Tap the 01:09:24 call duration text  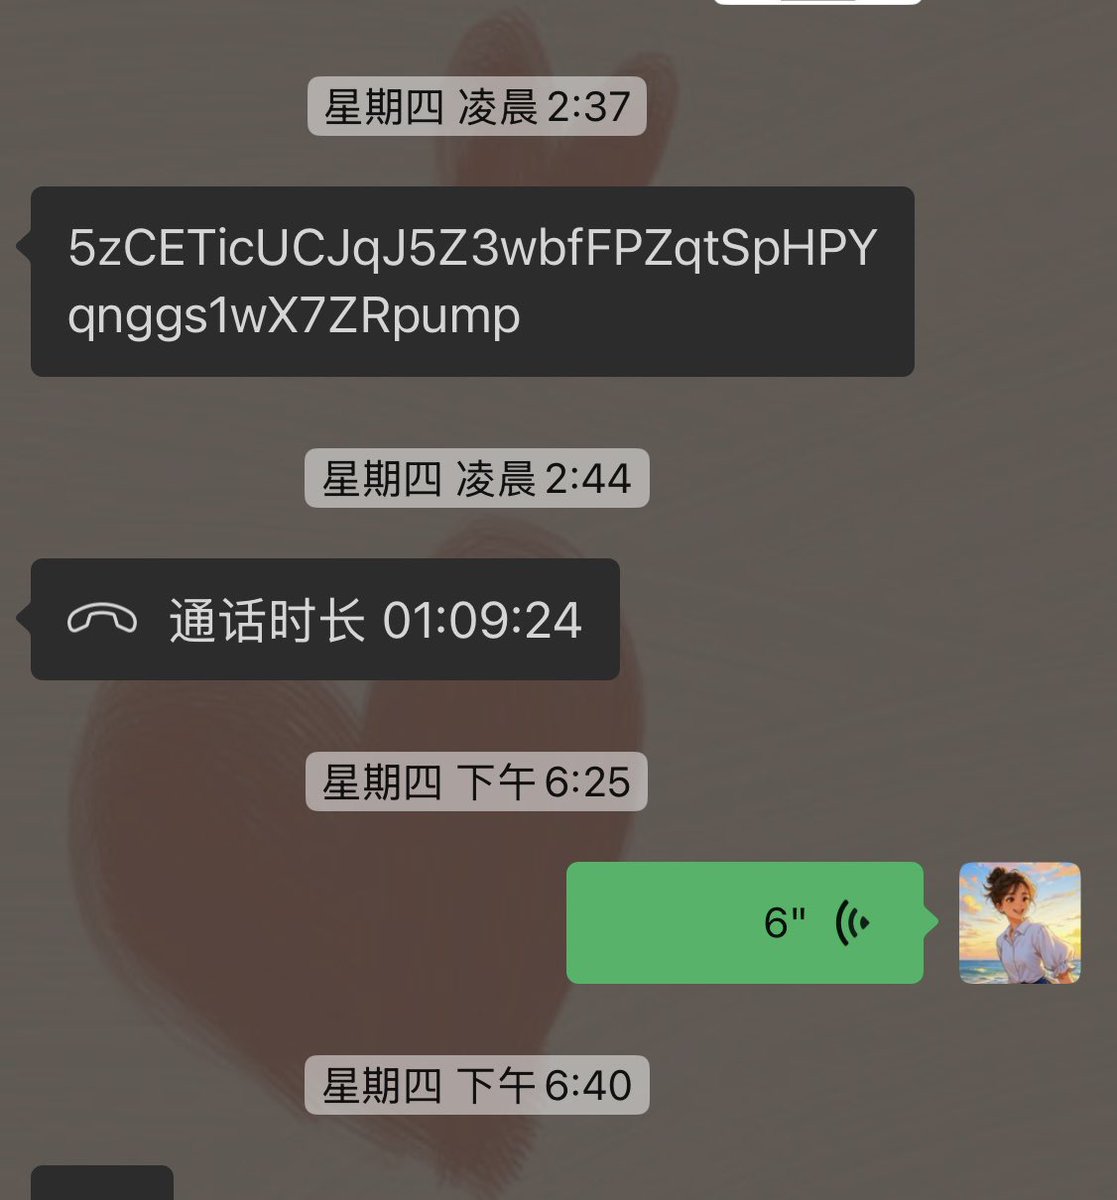pos(482,620)
